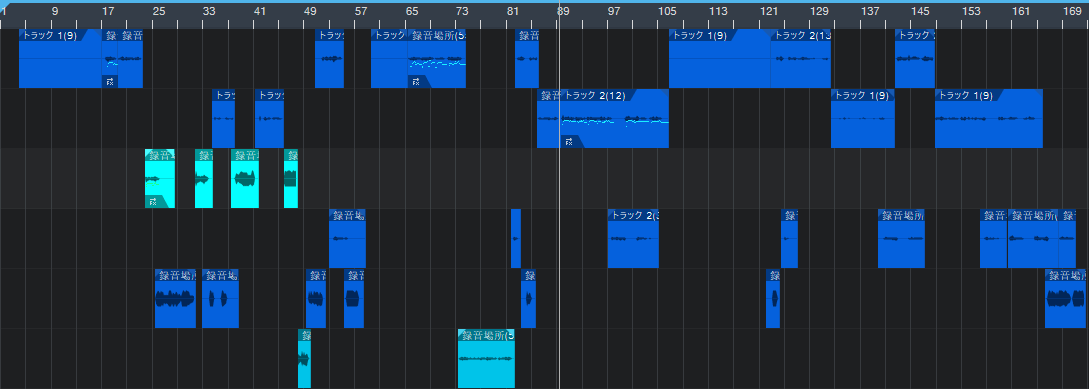
Task: Select 録音 clip near bar 156, fourth track
Action: pos(993,238)
